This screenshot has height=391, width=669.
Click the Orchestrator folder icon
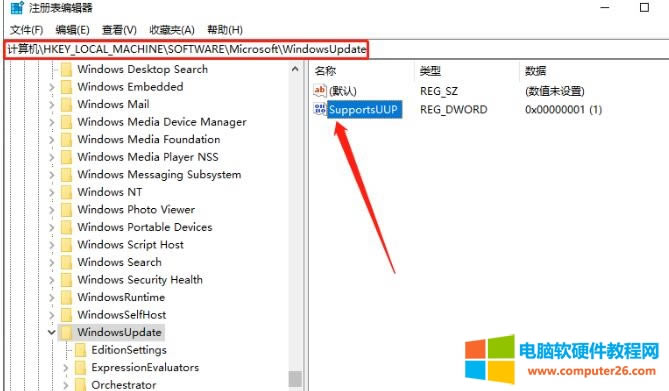80,384
